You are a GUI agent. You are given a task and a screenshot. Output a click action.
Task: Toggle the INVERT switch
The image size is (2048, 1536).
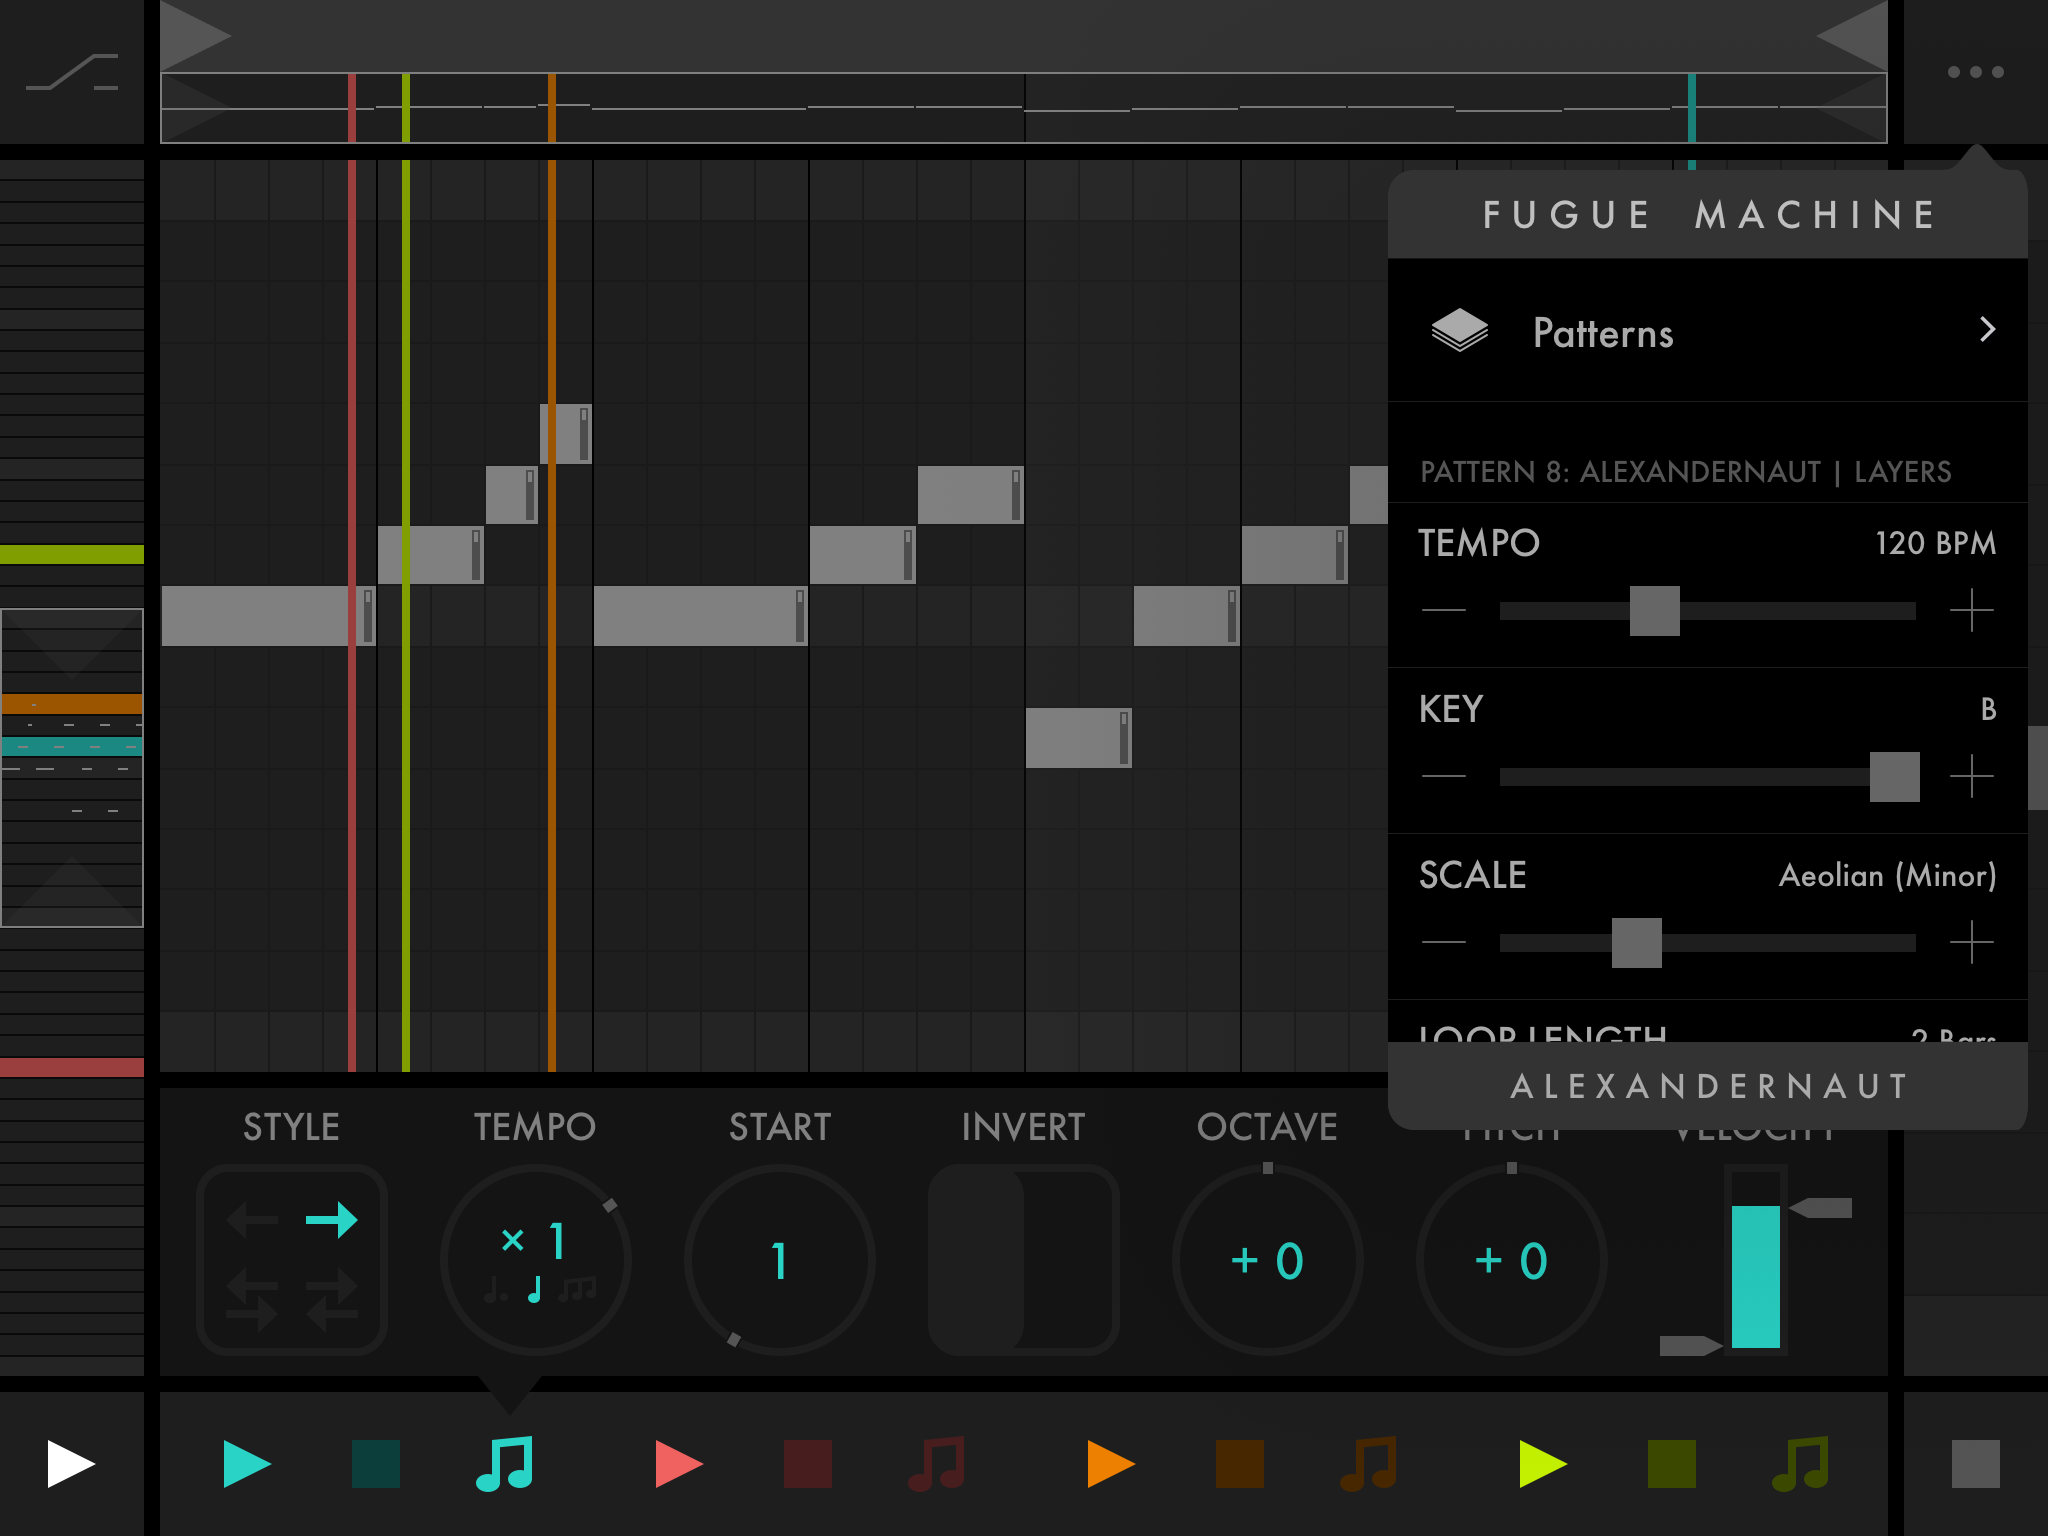pyautogui.click(x=1022, y=1259)
